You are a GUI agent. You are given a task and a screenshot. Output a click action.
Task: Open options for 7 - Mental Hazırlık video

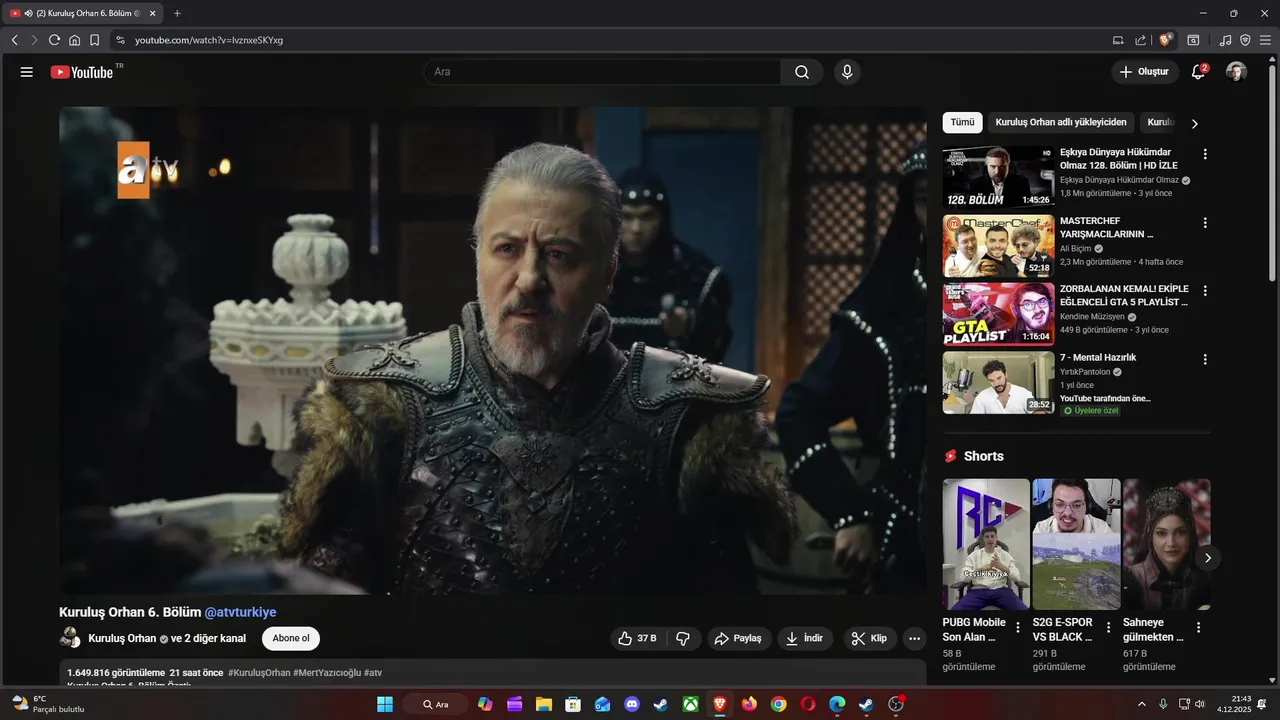[x=1205, y=358]
